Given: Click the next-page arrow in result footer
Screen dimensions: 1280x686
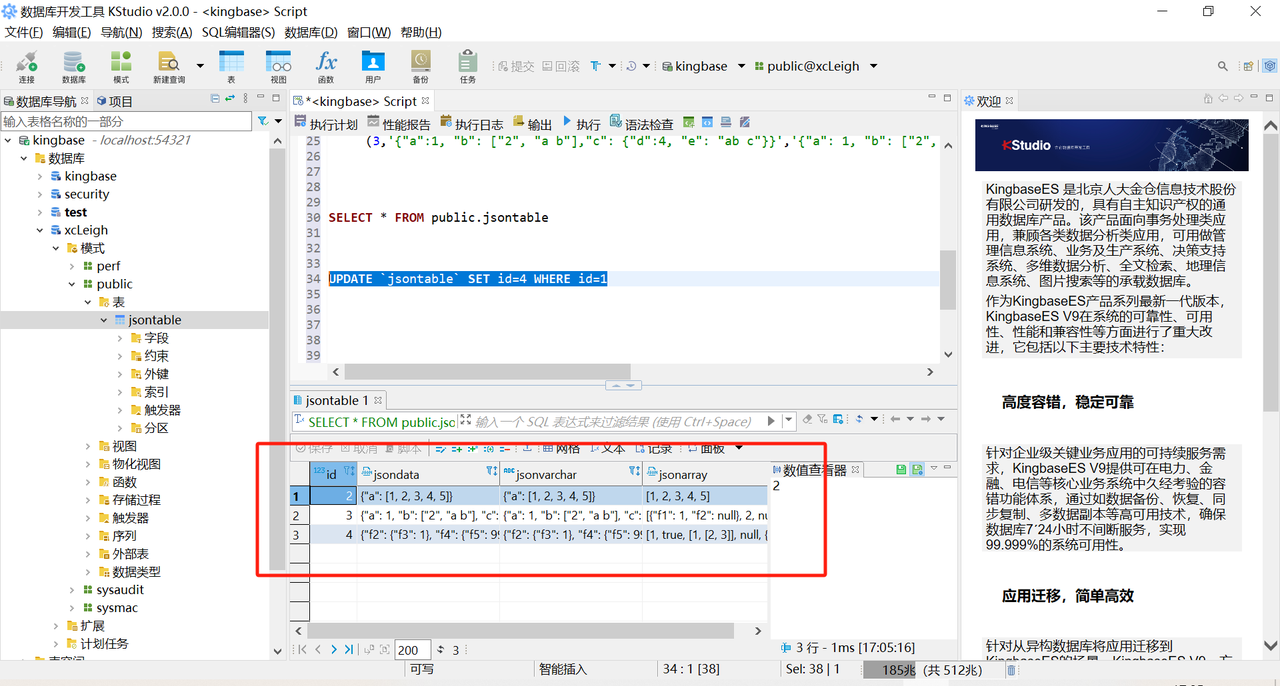Looking at the screenshot, I should tap(333, 650).
